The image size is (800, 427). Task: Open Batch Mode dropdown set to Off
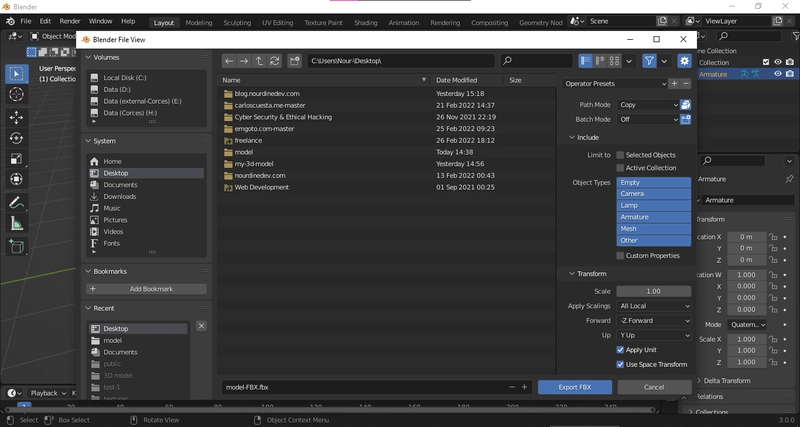pyautogui.click(x=647, y=119)
